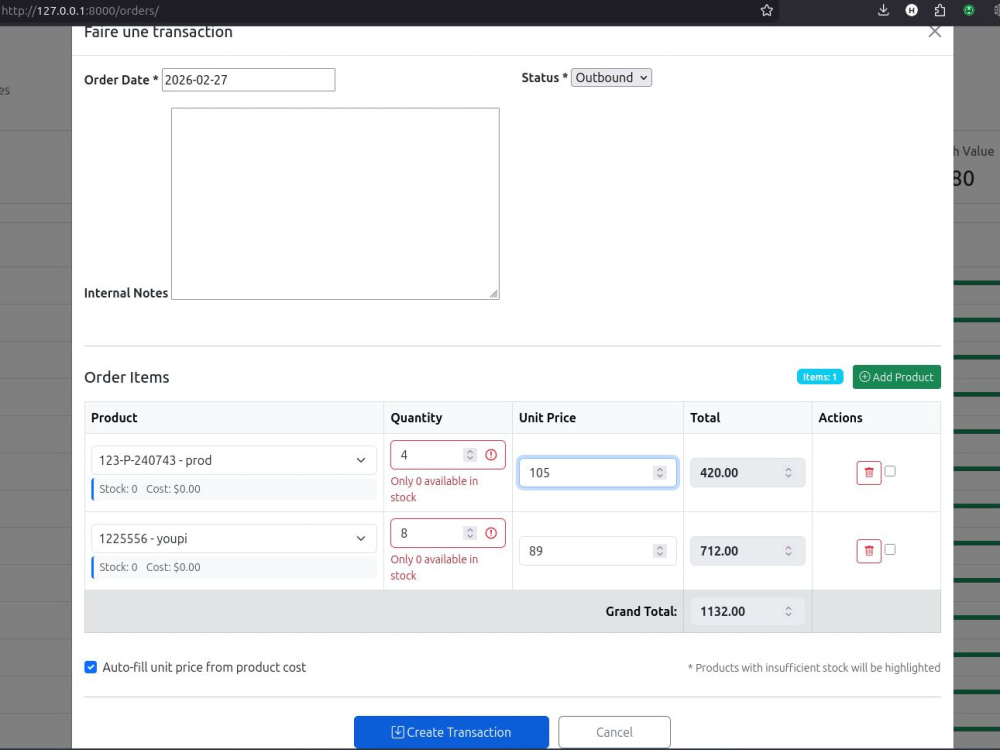Click the green extension icon in toolbar
The height and width of the screenshot is (750, 1000).
969,10
